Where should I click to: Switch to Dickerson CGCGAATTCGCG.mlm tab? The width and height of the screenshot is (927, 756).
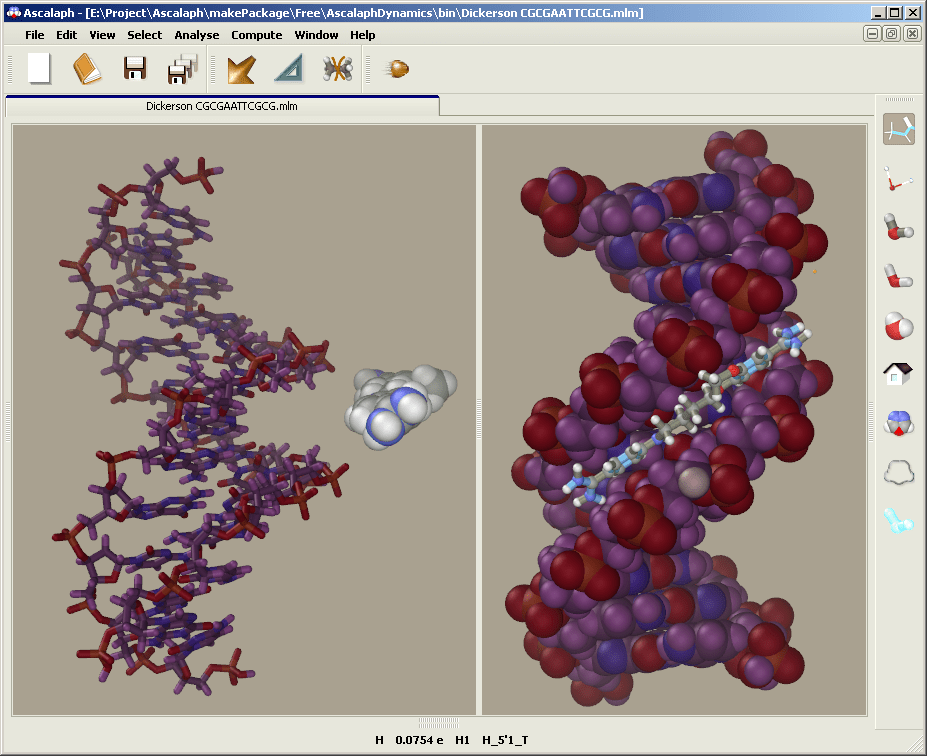point(222,106)
